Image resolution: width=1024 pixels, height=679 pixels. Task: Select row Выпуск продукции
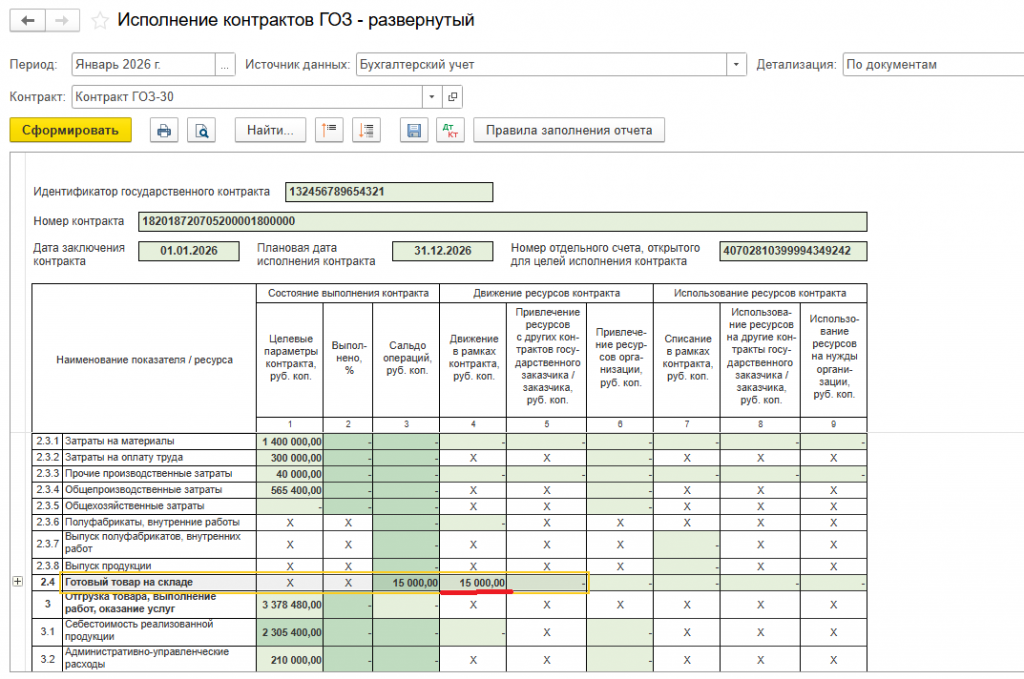pyautogui.click(x=159, y=566)
